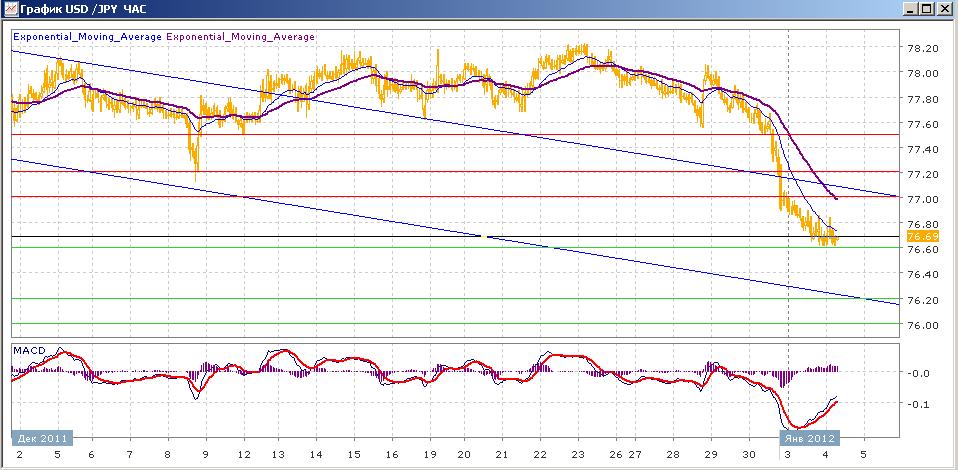Click date label 26 on the time axis
Image resolution: width=959 pixels, height=470 pixels.
(x=616, y=455)
